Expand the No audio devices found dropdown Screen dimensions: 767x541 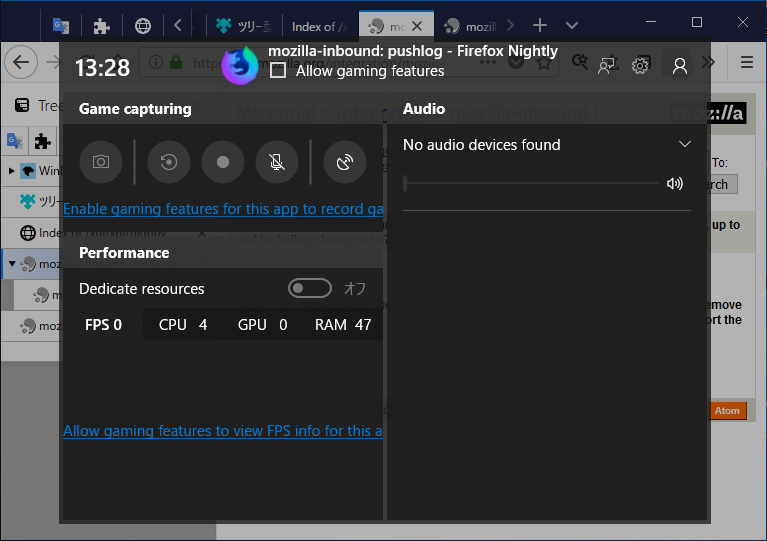click(x=684, y=144)
